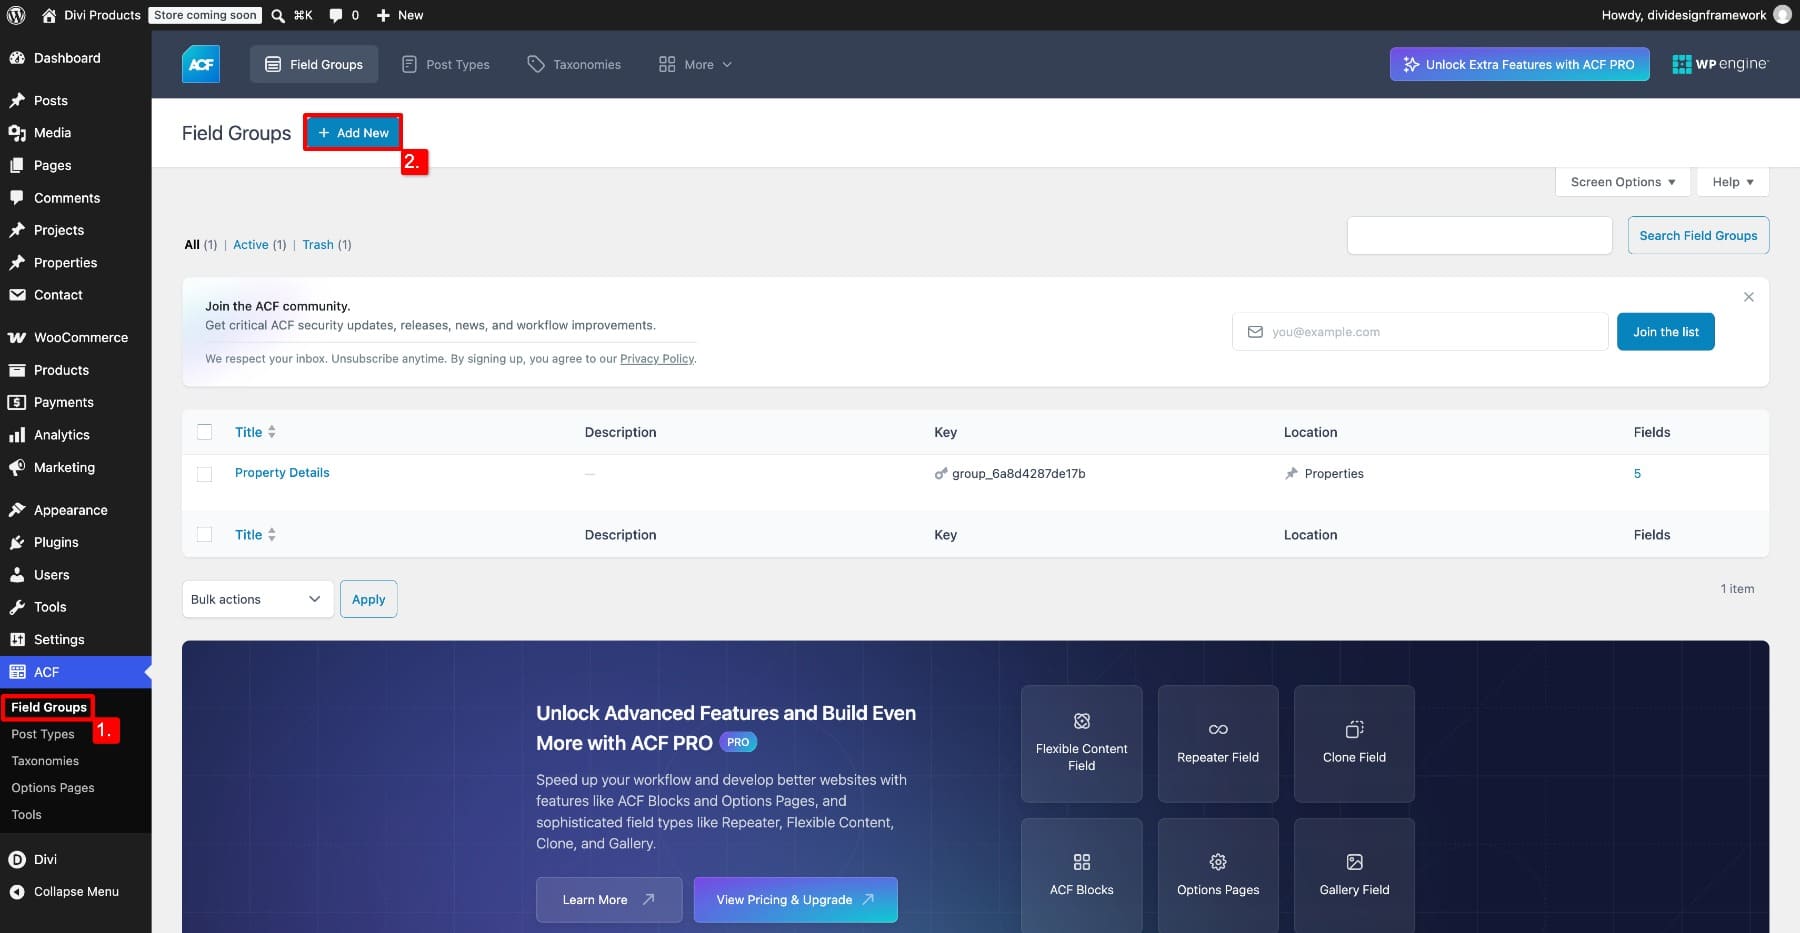Open Post Types in ACF submenu
Image resolution: width=1800 pixels, height=933 pixels.
[43, 734]
